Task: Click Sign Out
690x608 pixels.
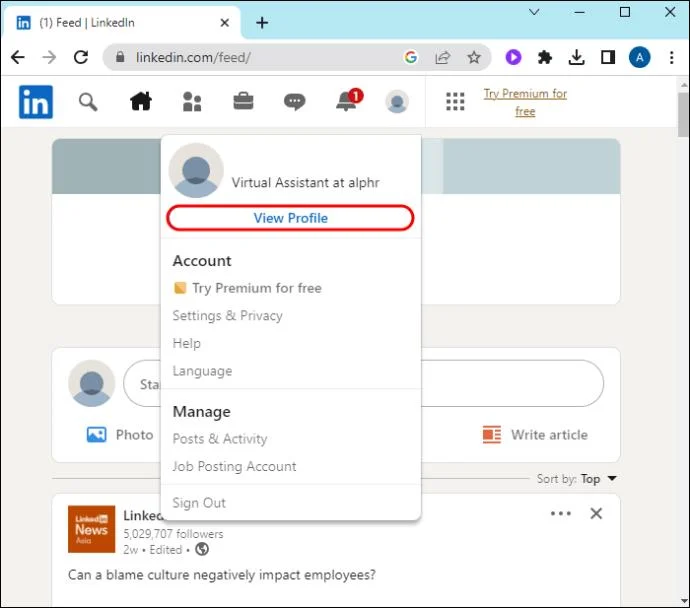Action: [x=199, y=503]
